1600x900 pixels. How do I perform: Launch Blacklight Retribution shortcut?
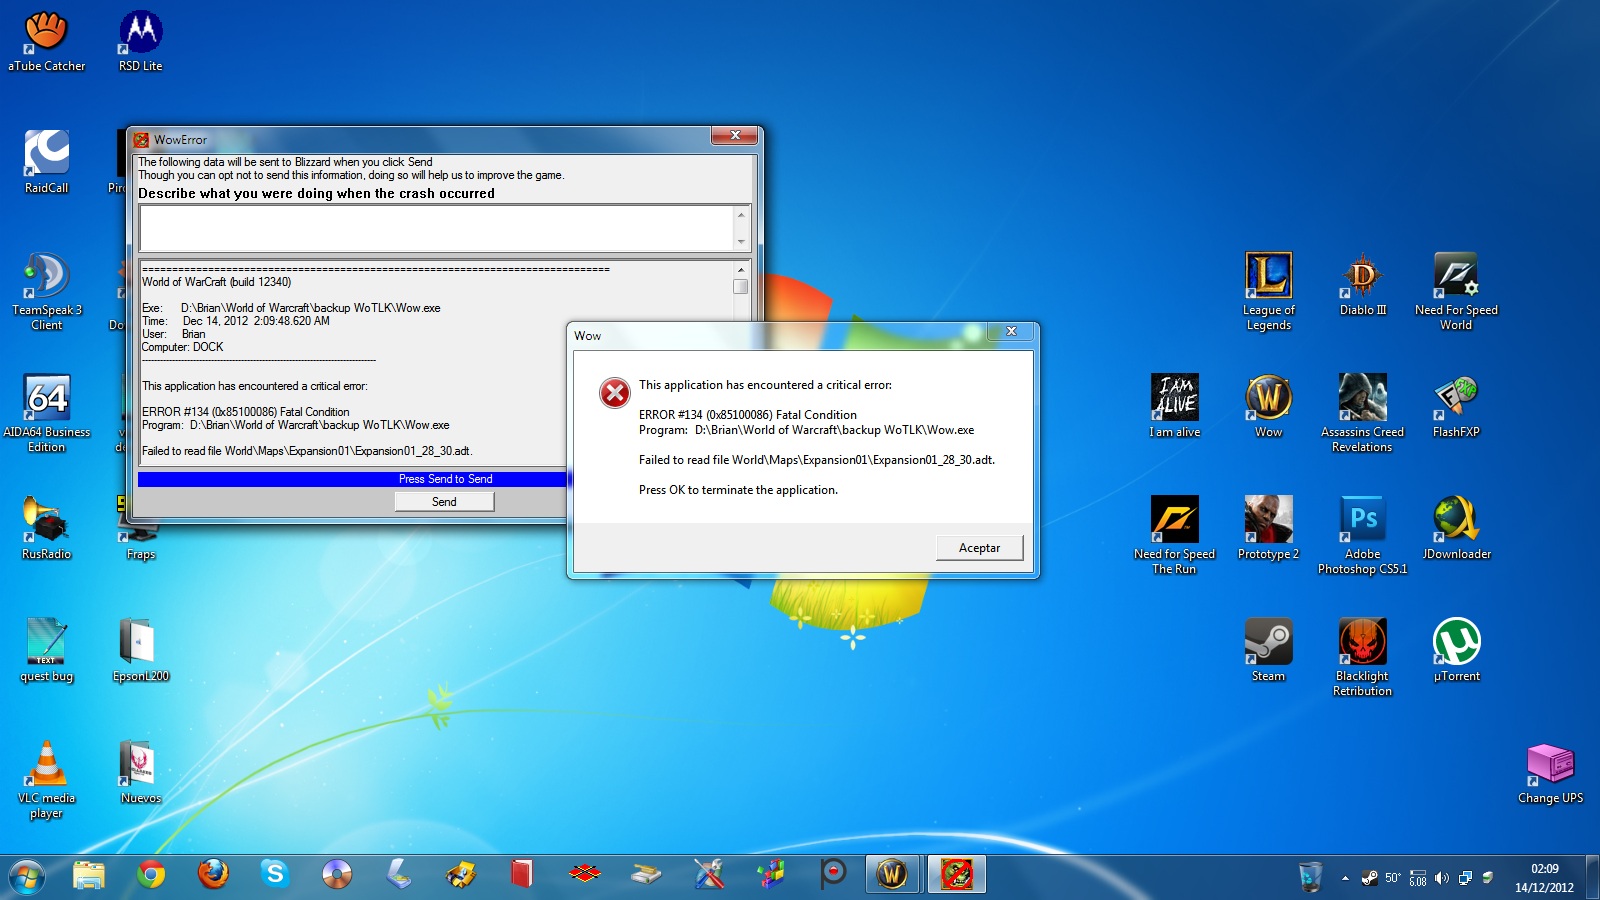point(1363,657)
